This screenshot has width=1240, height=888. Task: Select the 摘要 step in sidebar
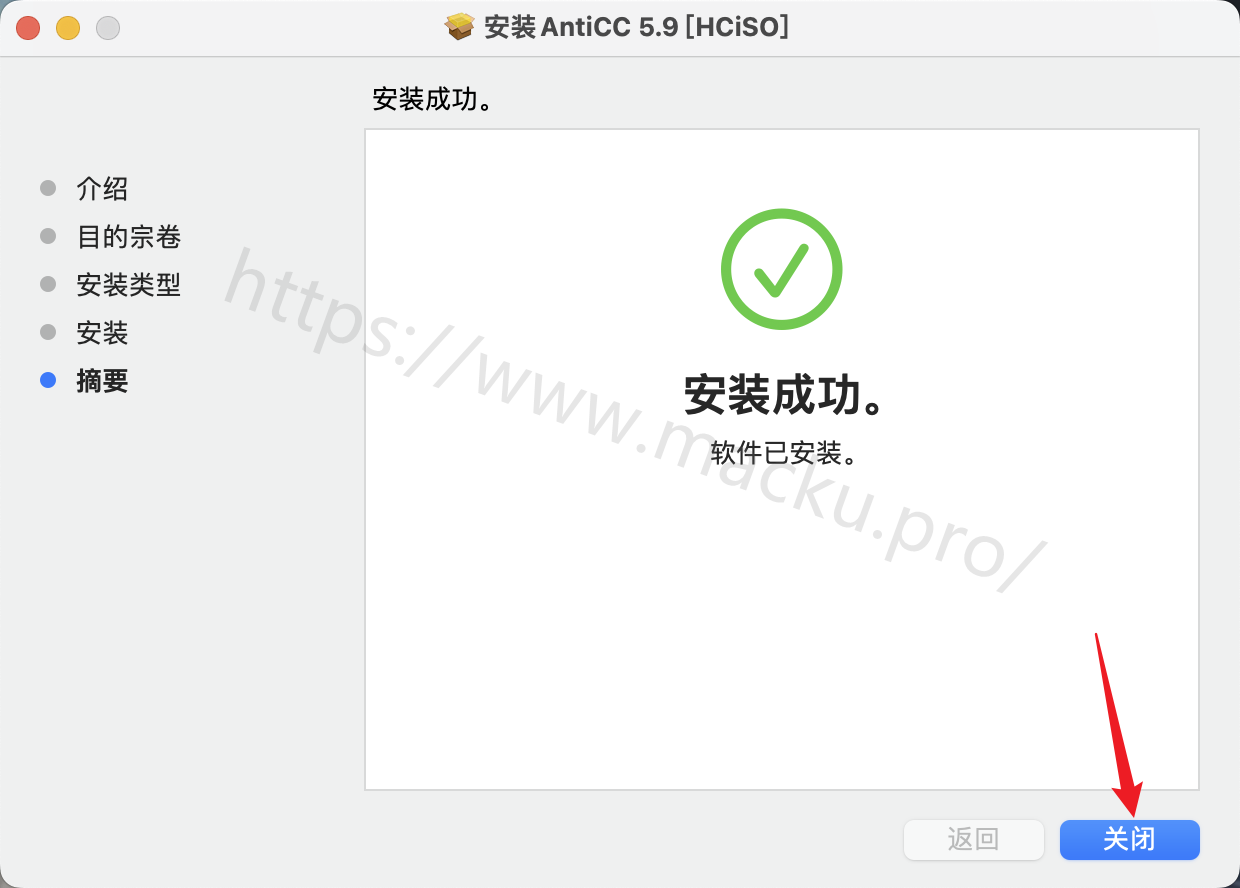102,381
